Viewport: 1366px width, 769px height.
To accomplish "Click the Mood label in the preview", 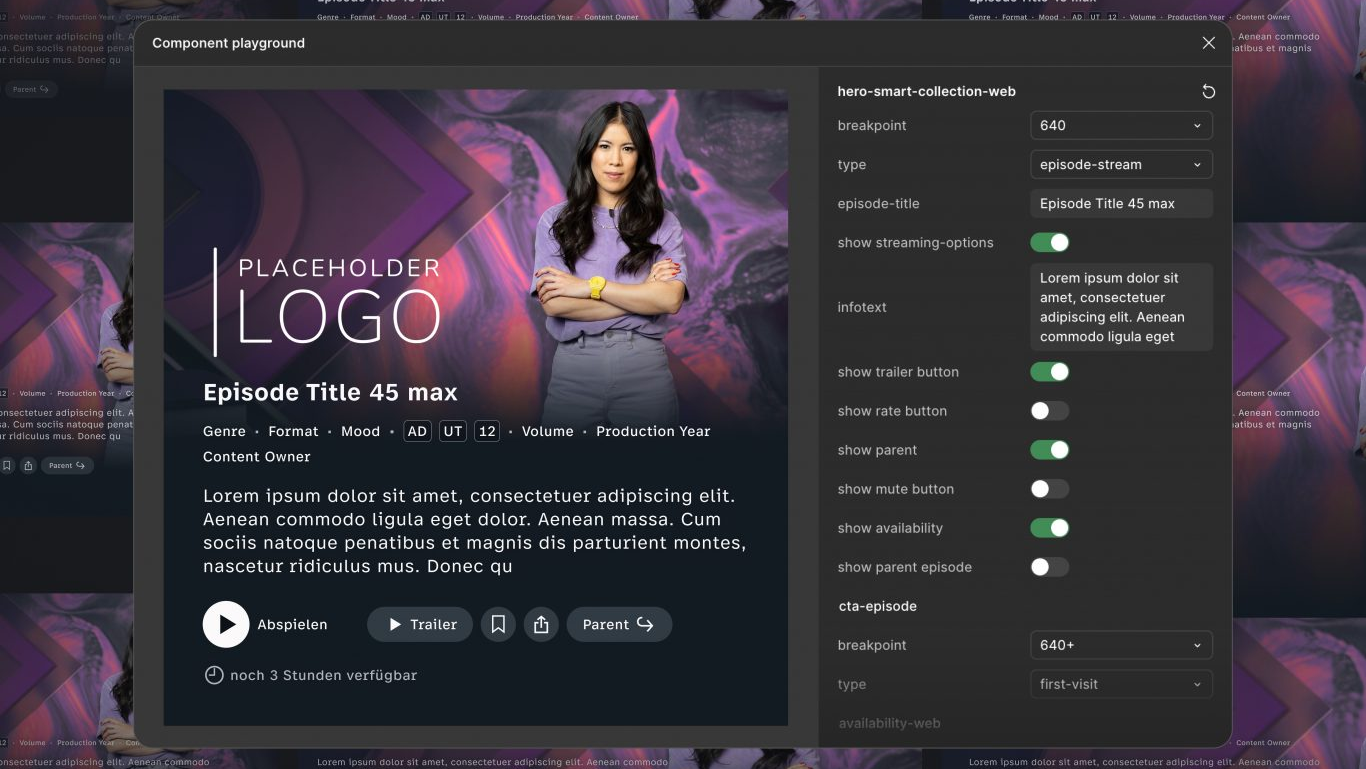I will tap(360, 431).
